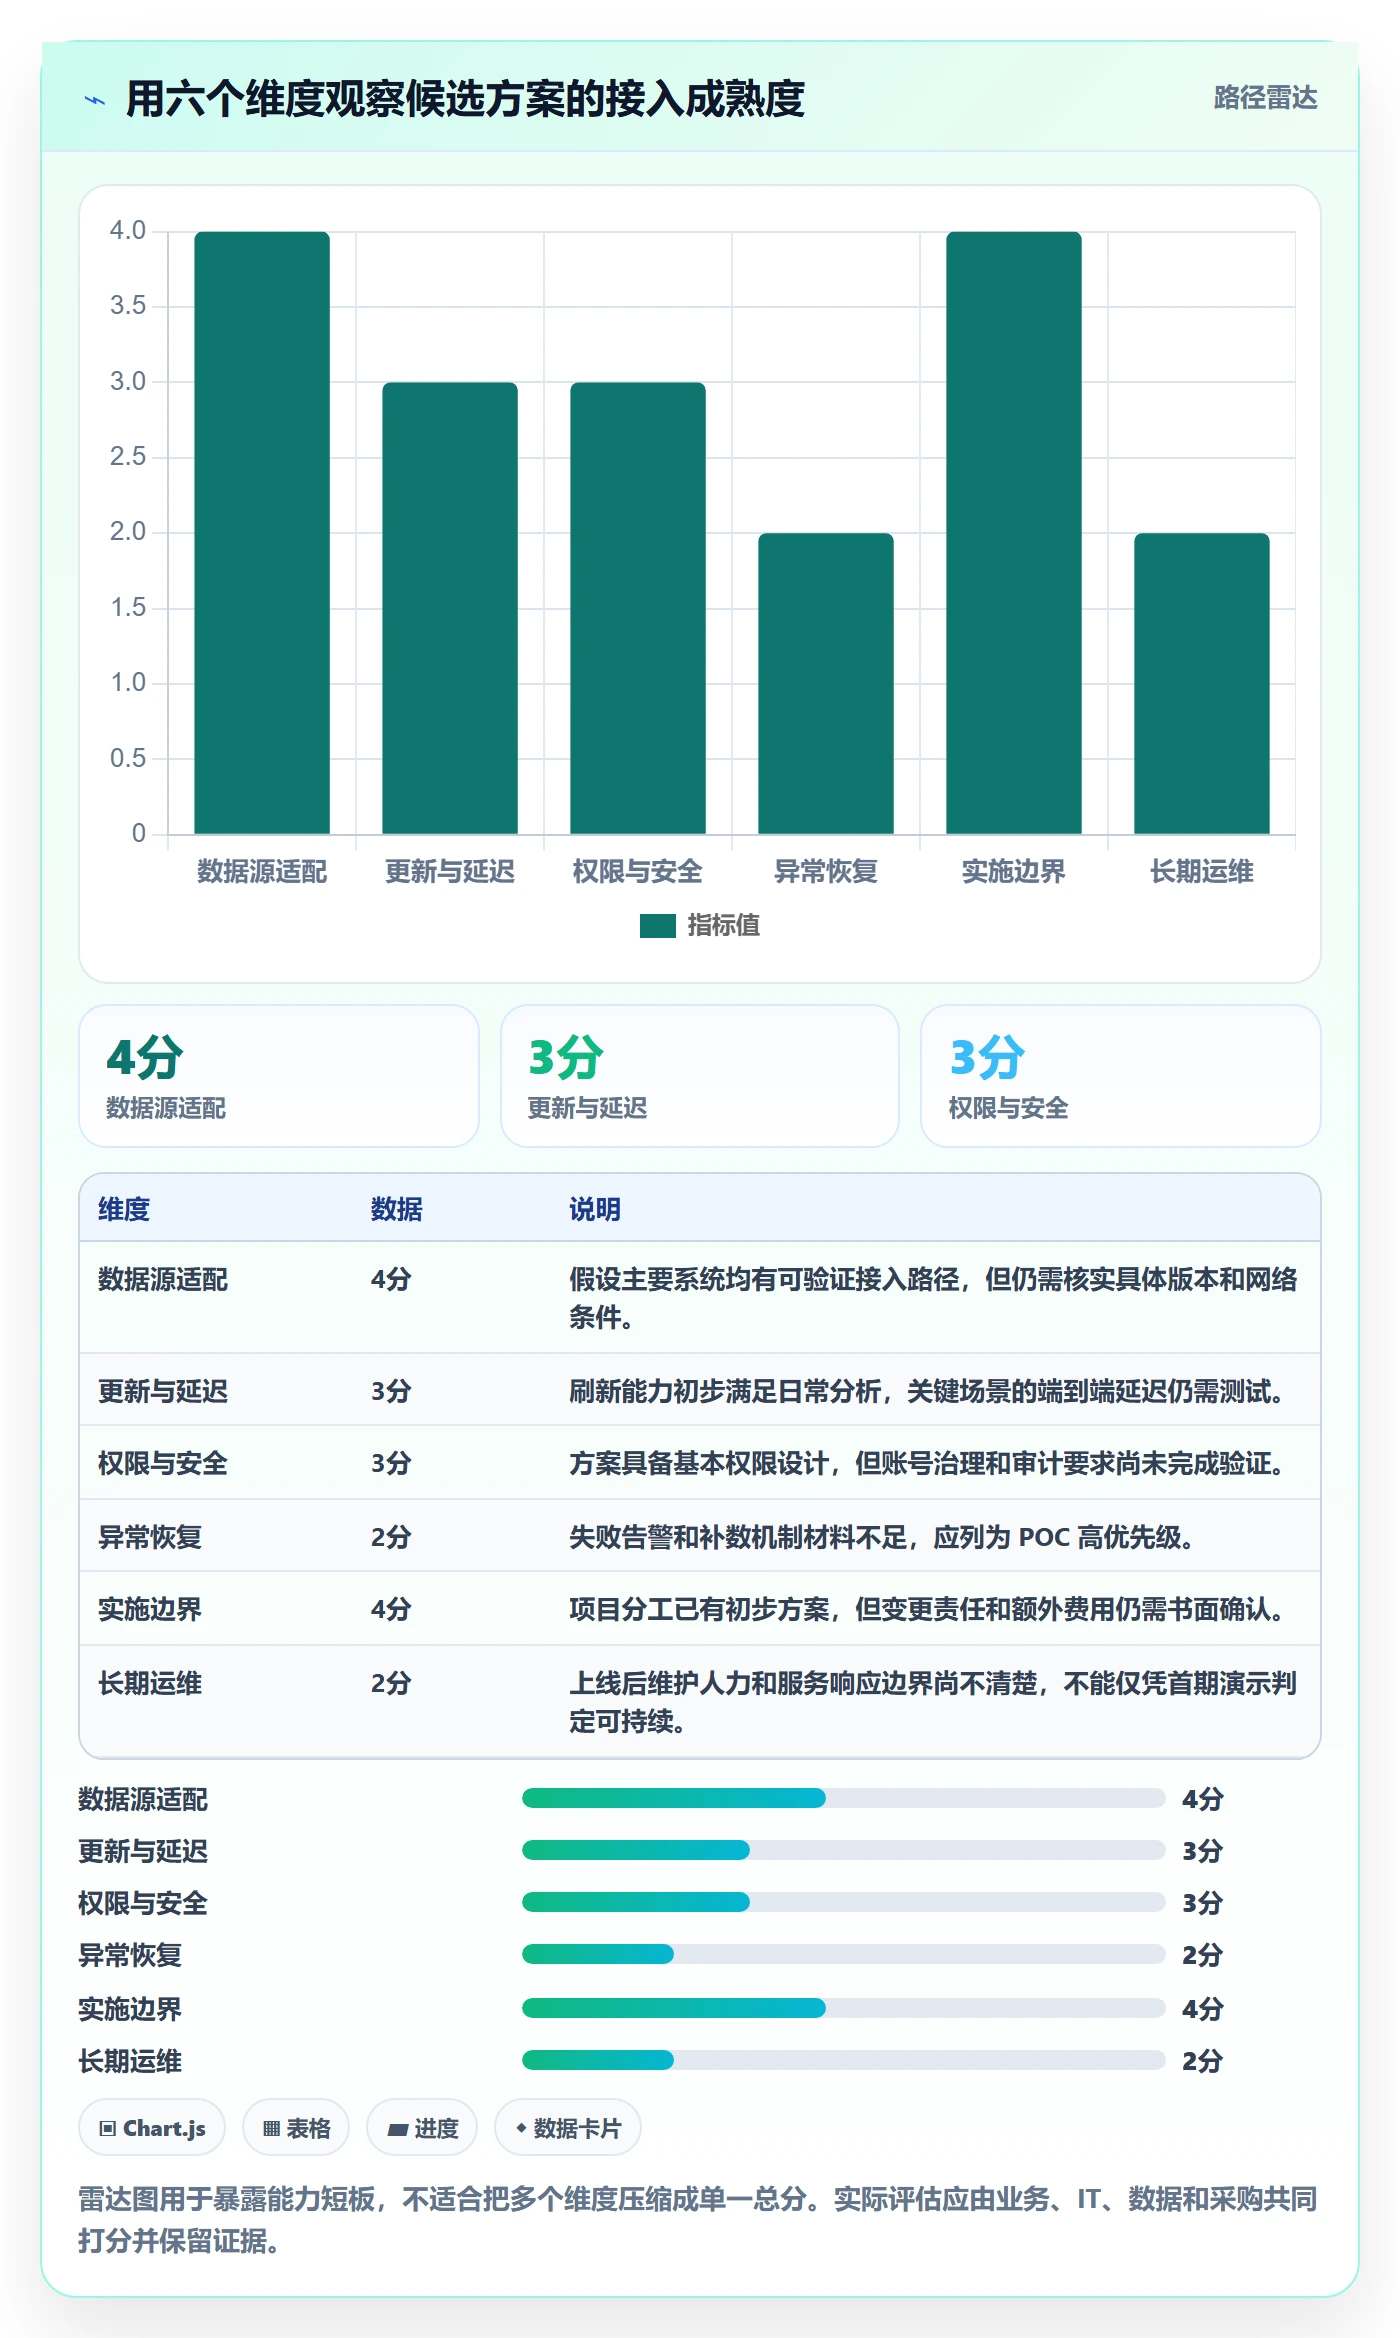Select table row cell 实施边界
Screen dimensions: 1400x2338
(150, 1609)
